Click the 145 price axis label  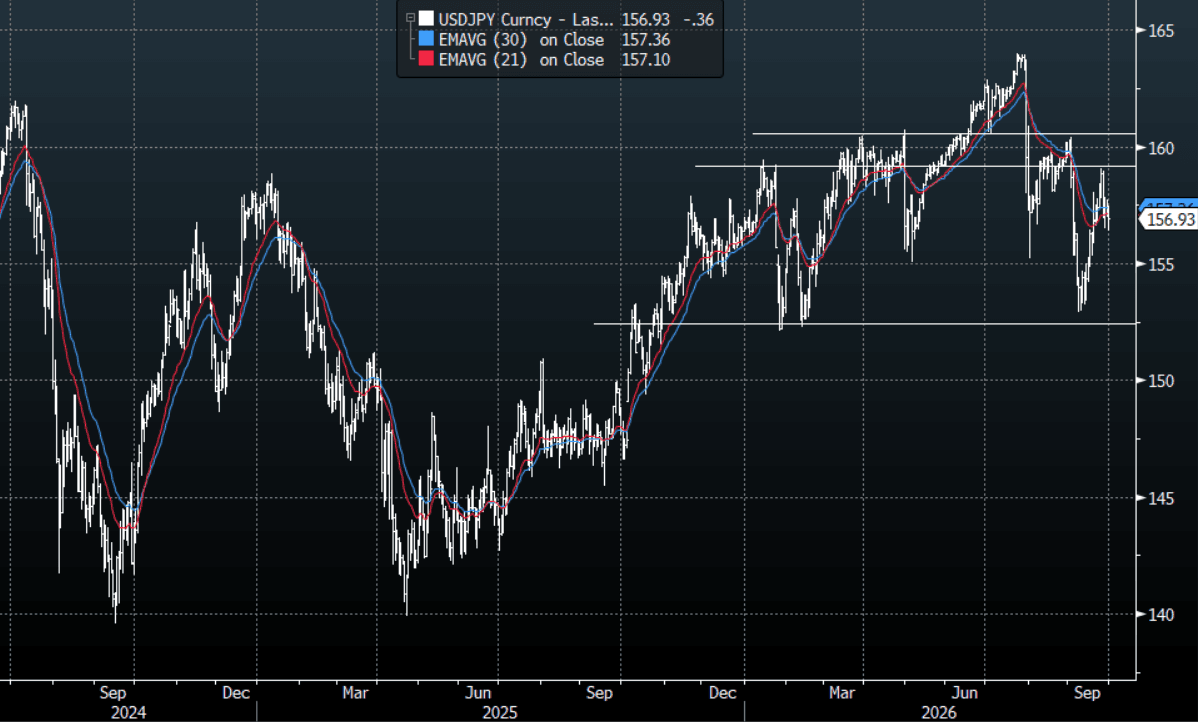(x=1161, y=498)
